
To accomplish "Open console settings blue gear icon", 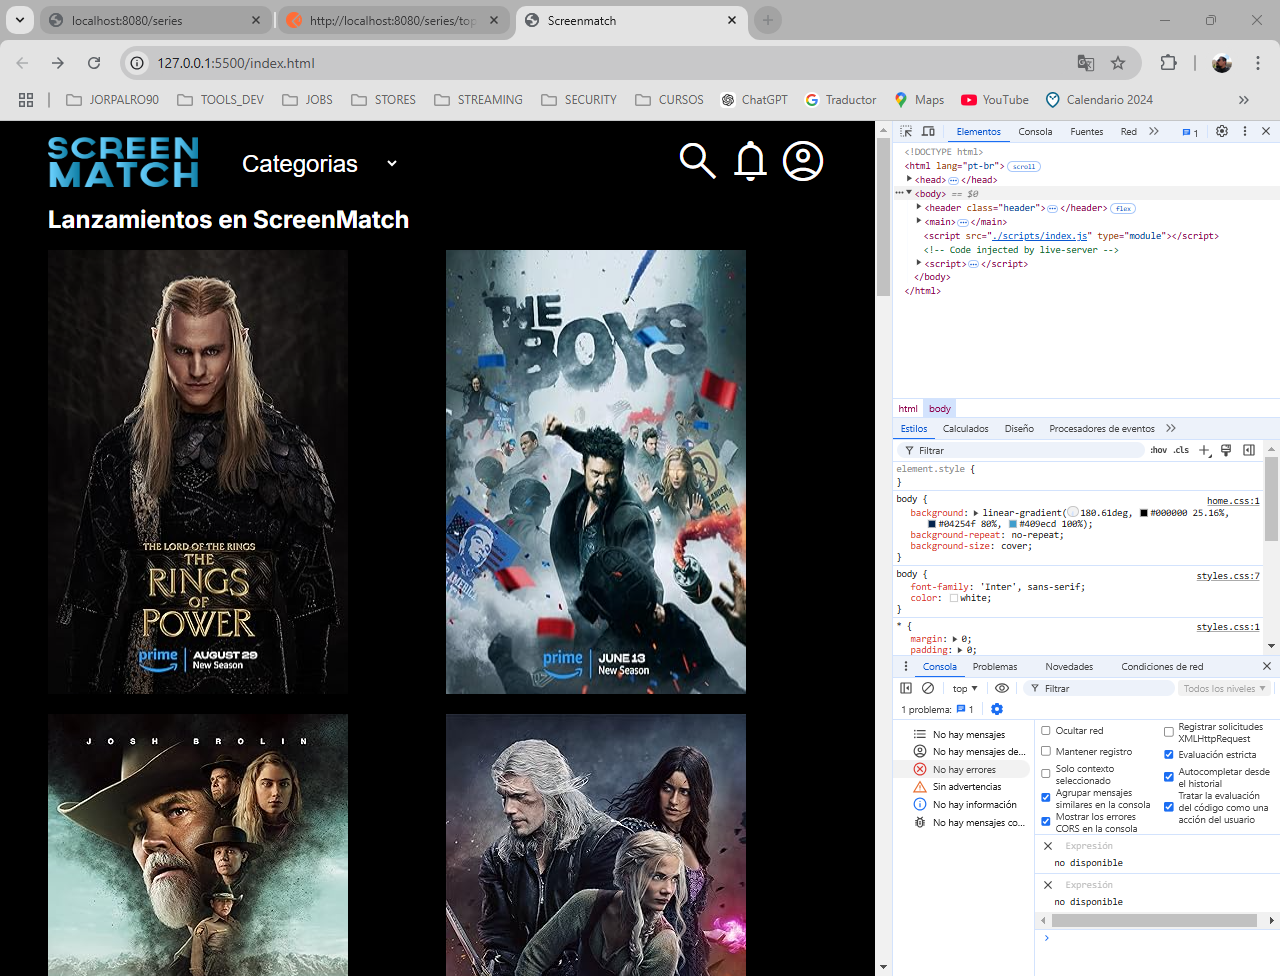I will [997, 709].
